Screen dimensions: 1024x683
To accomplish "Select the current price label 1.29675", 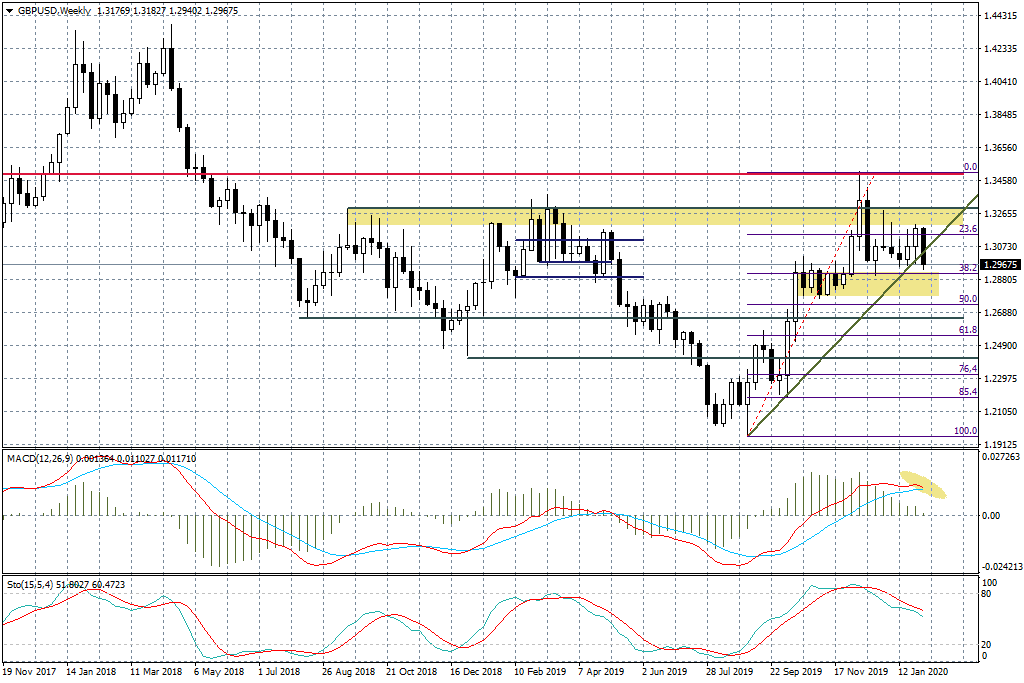I will coord(999,265).
